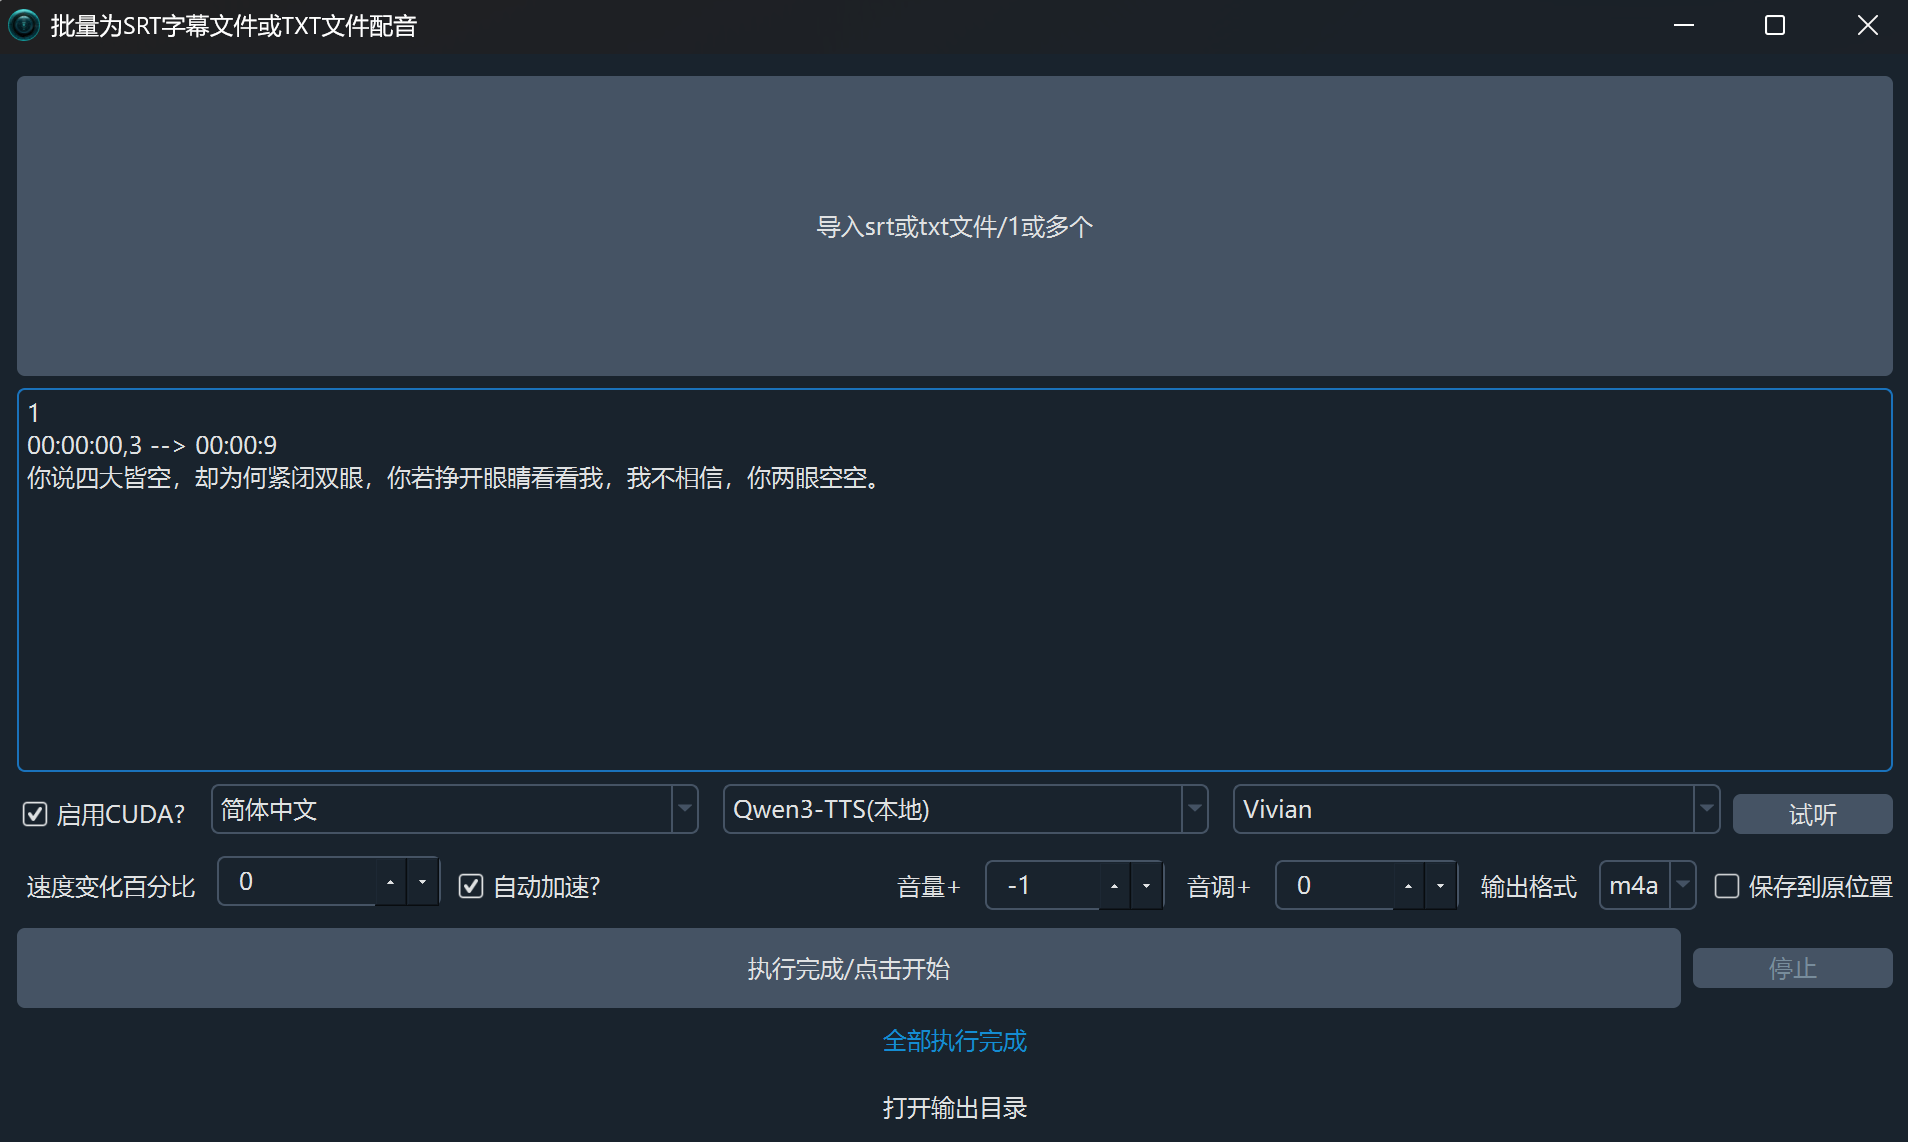Open the m4a output format dropdown
The width and height of the screenshot is (1908, 1142).
point(1683,885)
